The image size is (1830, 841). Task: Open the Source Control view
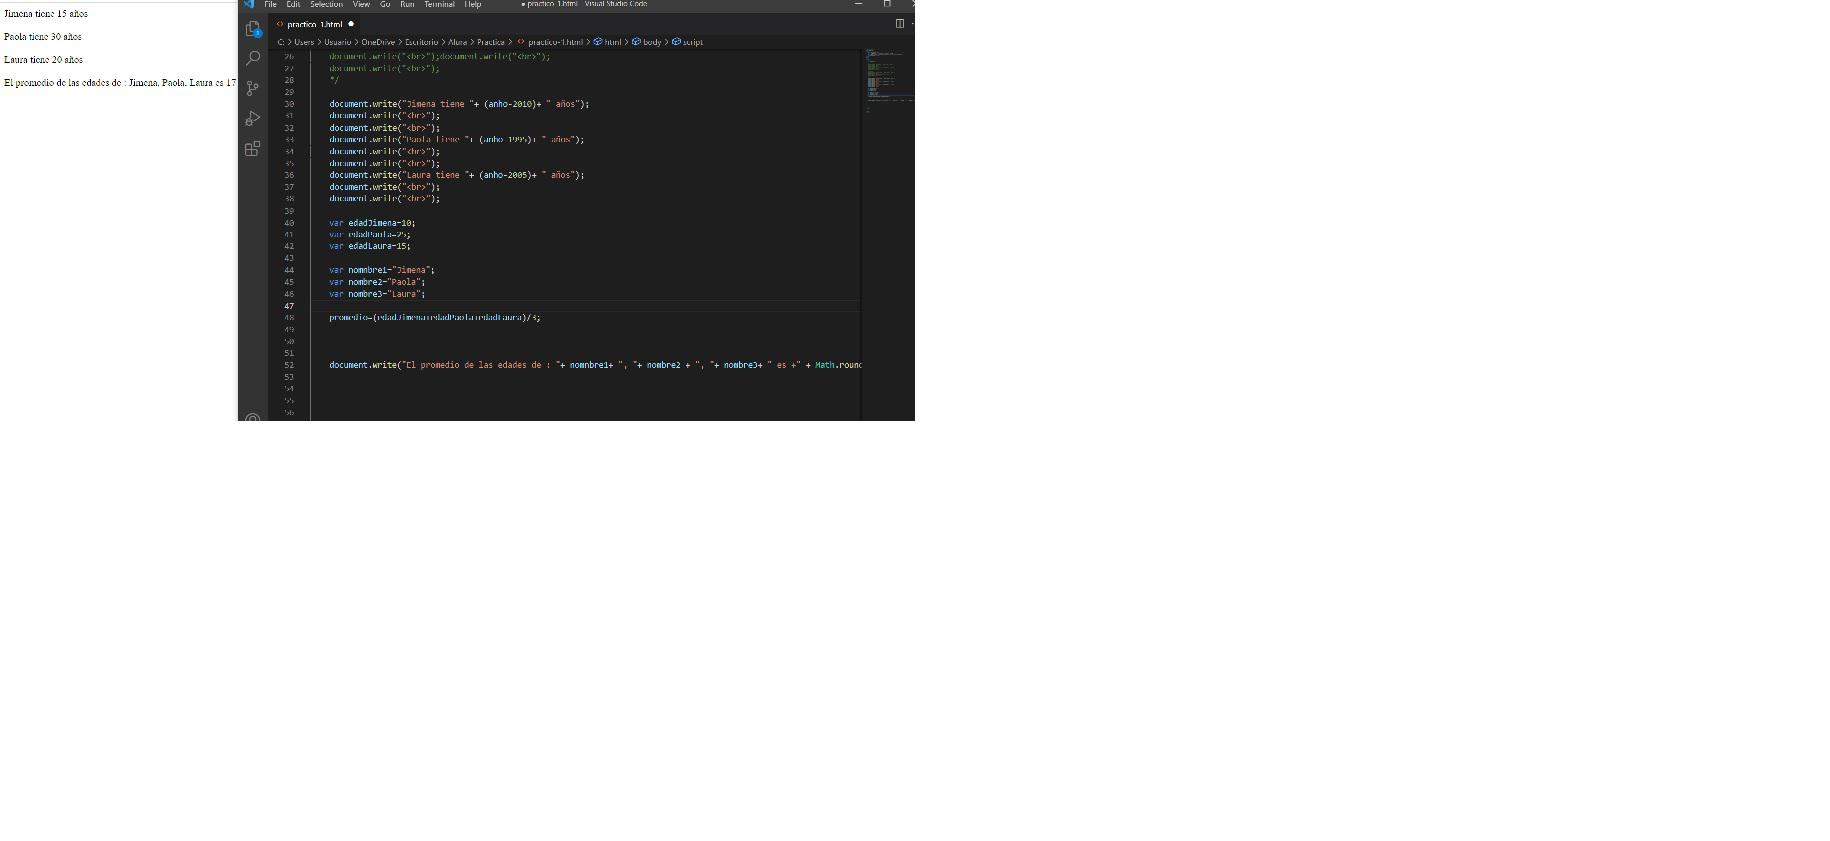[253, 88]
